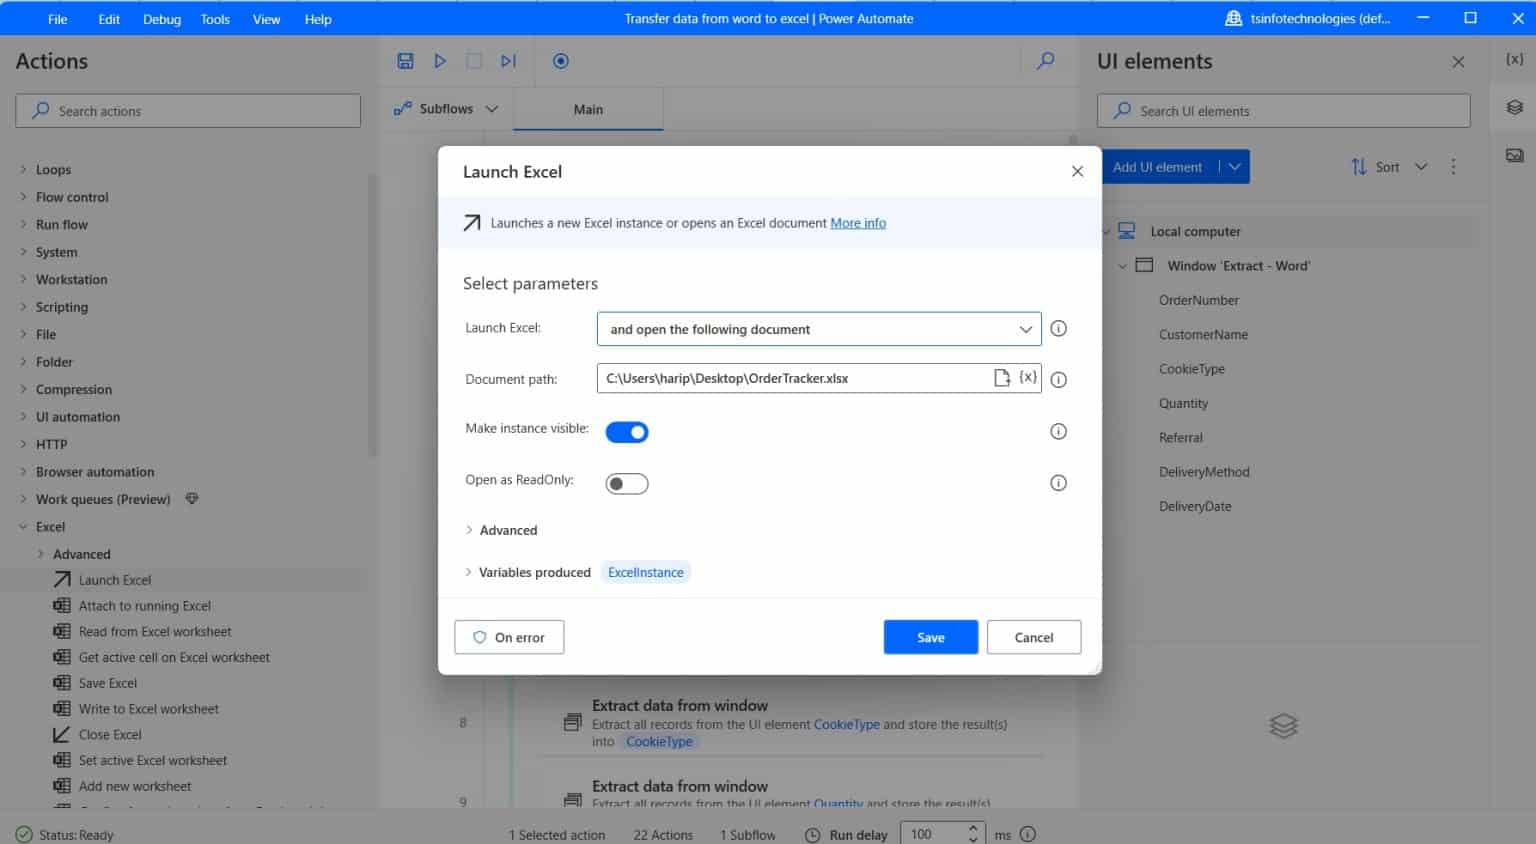
Task: Run next action using the step icon
Action: (x=507, y=60)
